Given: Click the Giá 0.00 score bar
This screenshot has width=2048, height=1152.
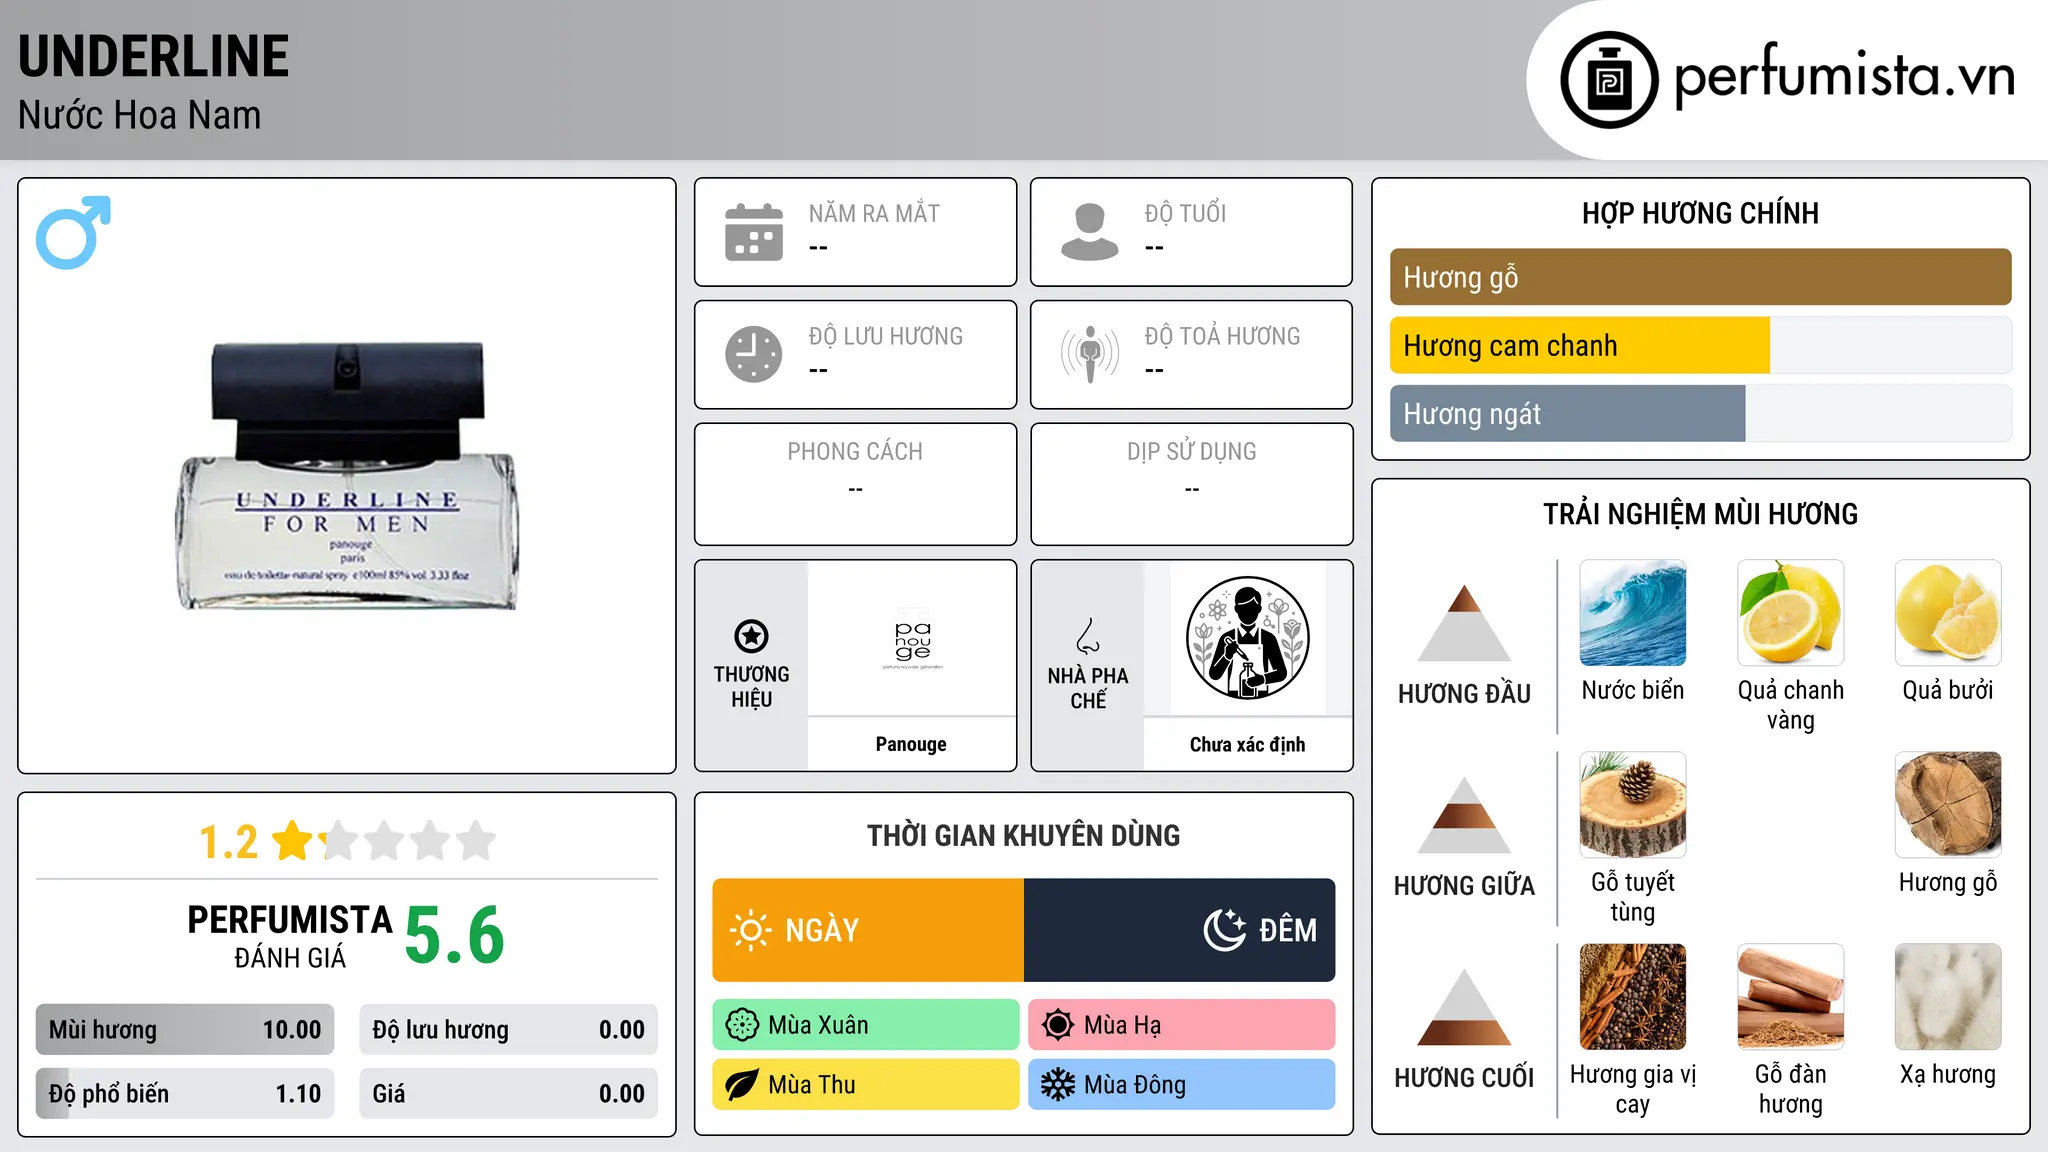Looking at the screenshot, I should tap(508, 1094).
